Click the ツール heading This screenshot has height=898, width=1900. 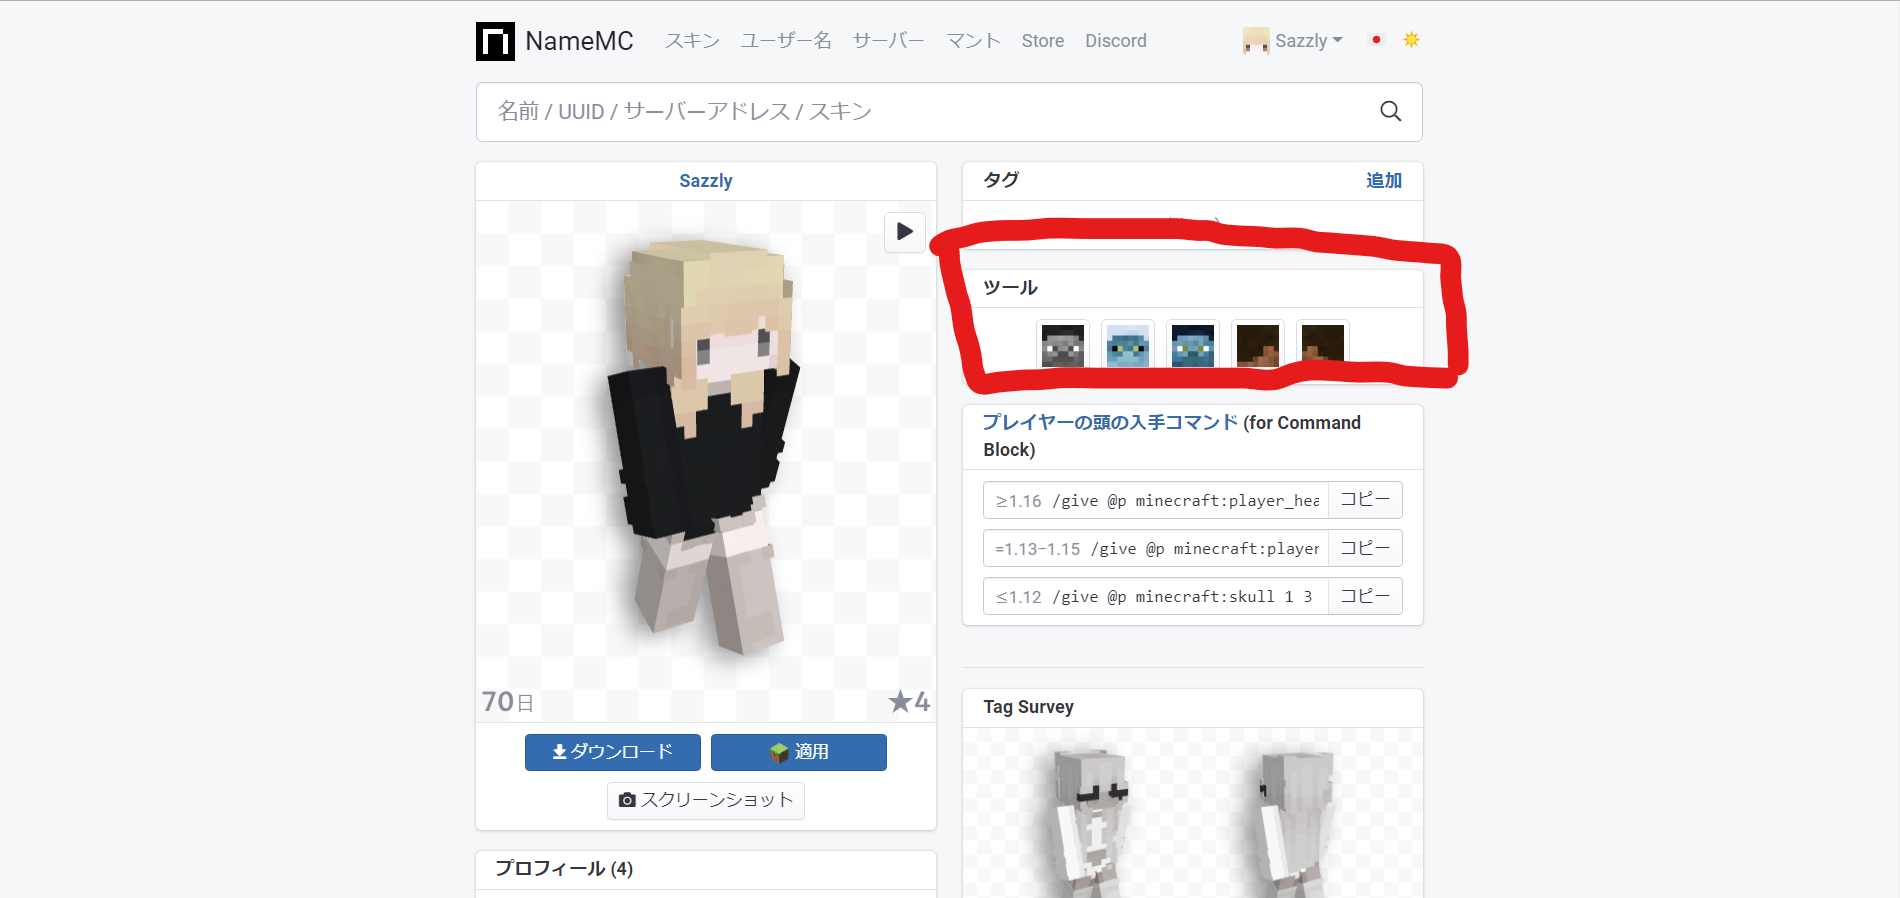(x=1010, y=288)
